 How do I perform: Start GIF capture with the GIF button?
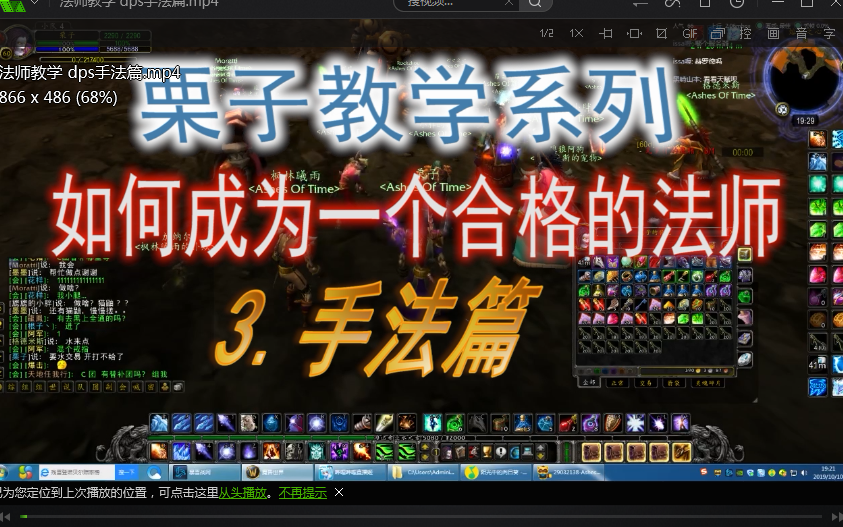click(690, 33)
